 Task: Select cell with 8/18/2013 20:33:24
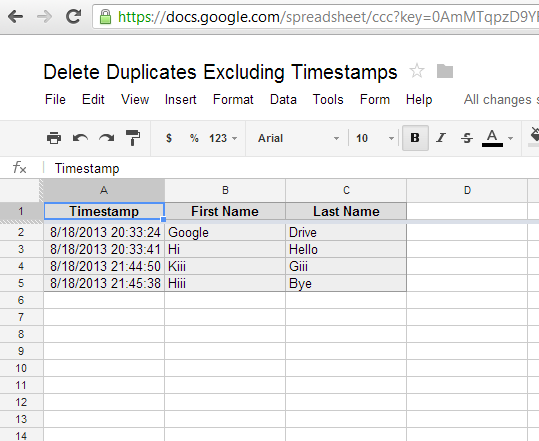point(104,232)
